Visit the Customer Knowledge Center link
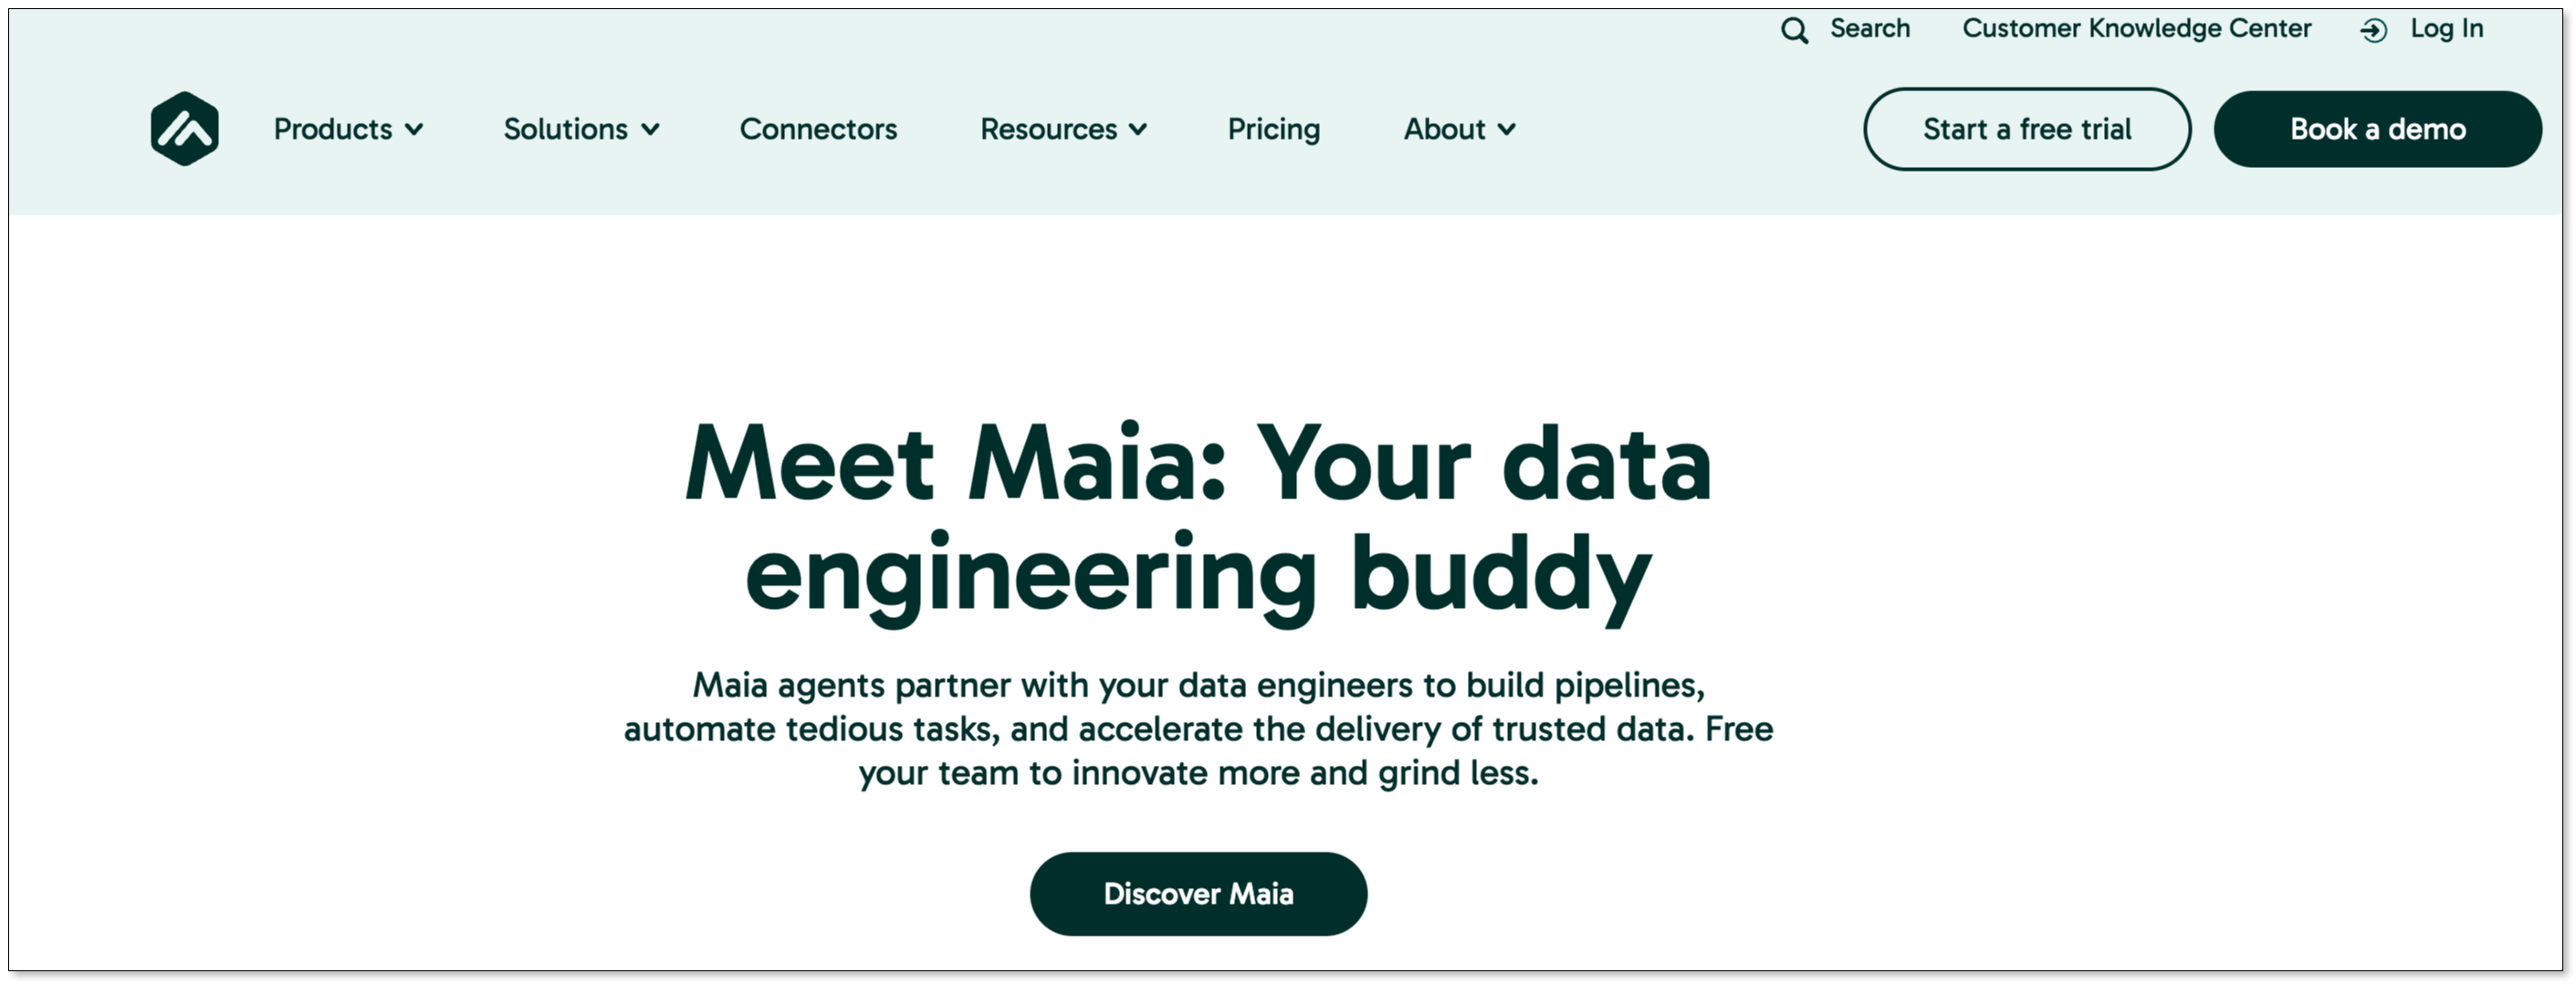Viewport: 2576px width, 984px height. [x=2136, y=29]
